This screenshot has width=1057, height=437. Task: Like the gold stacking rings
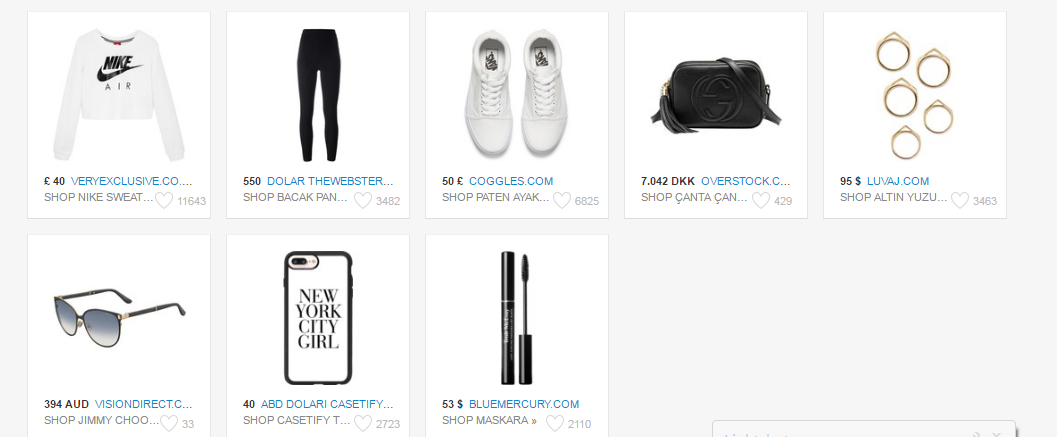[959, 200]
